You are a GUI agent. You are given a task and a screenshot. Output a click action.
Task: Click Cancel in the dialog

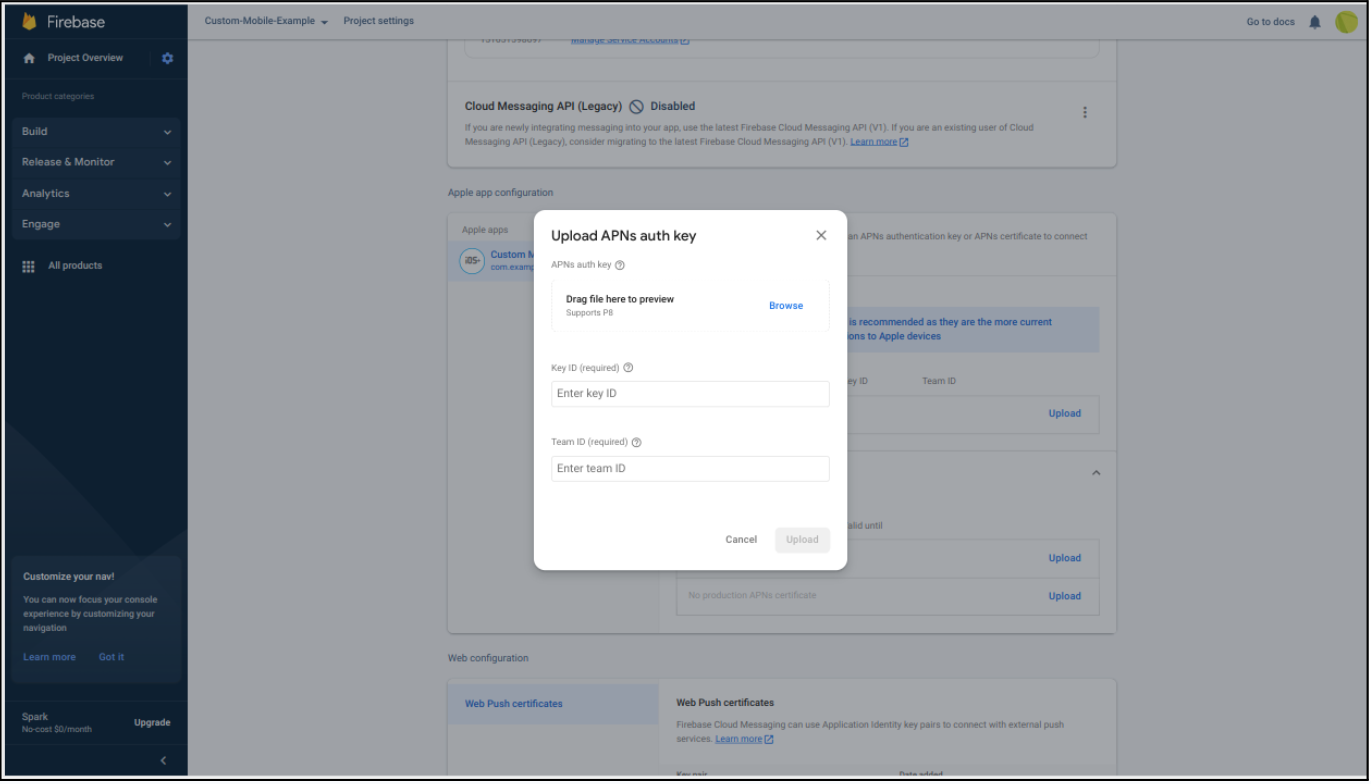coord(741,540)
